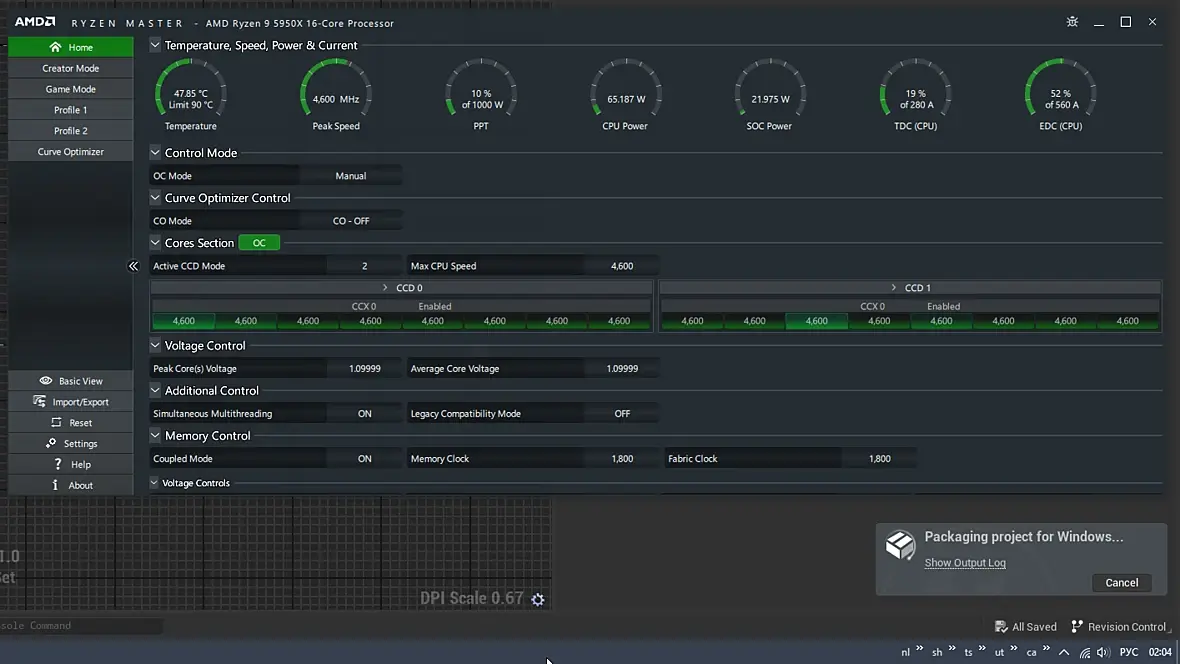Click the Basic View button

(x=71, y=381)
